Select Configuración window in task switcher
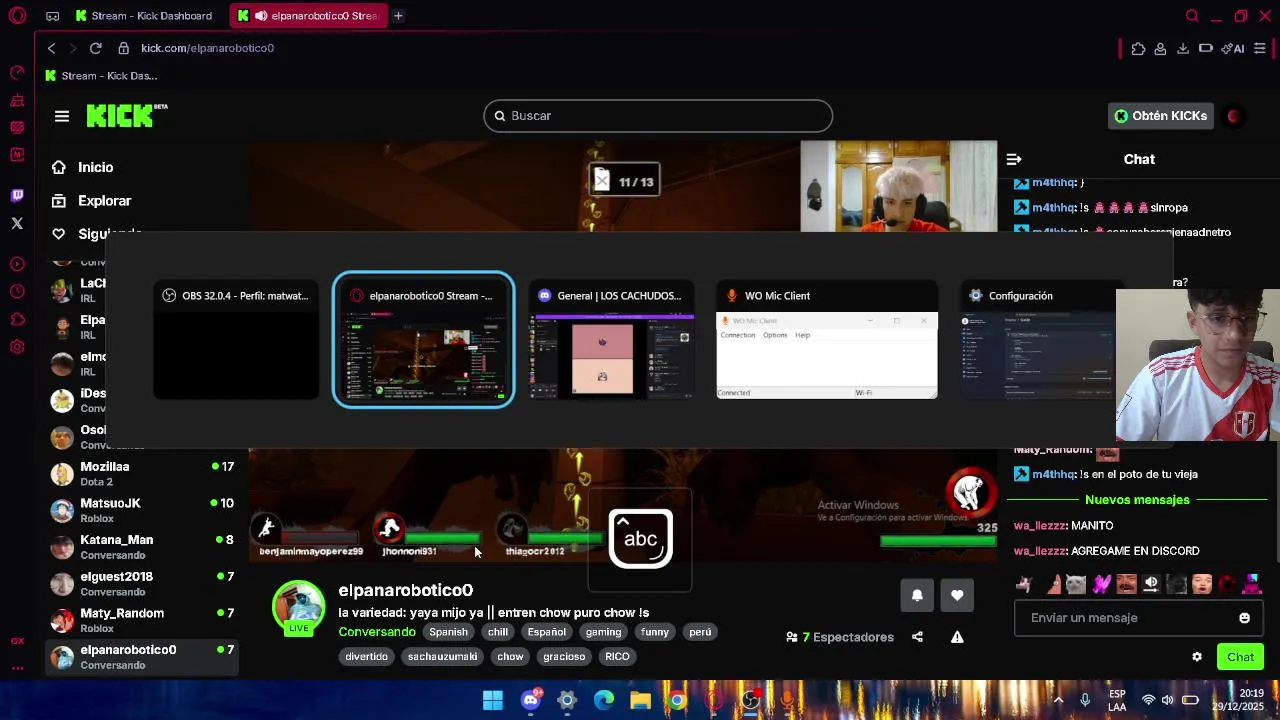Viewport: 1280px width, 720px height. [1037, 341]
